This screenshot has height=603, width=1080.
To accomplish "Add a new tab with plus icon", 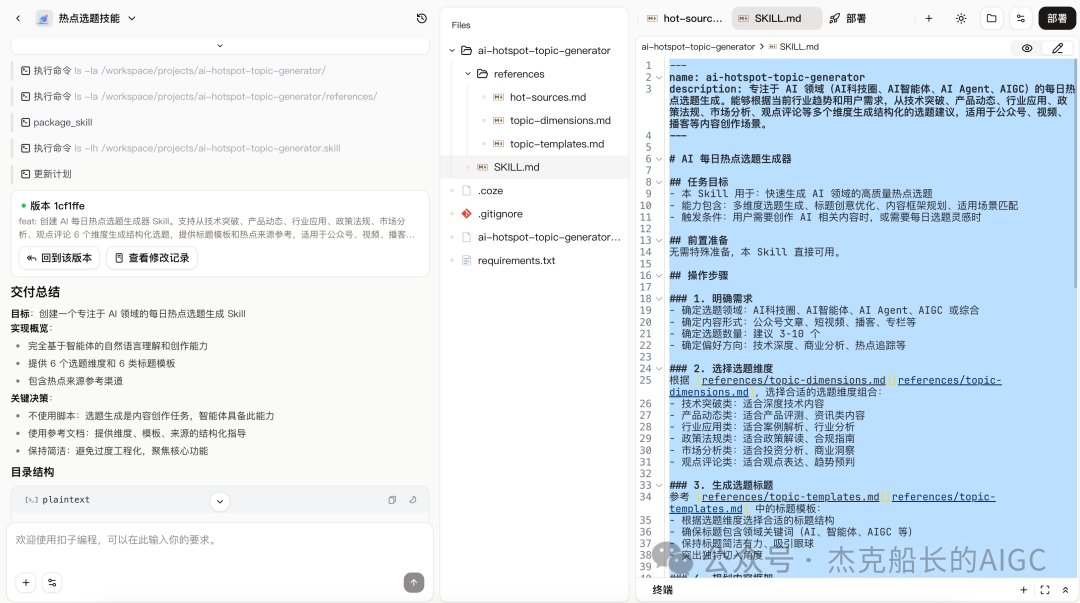I will click(x=928, y=19).
